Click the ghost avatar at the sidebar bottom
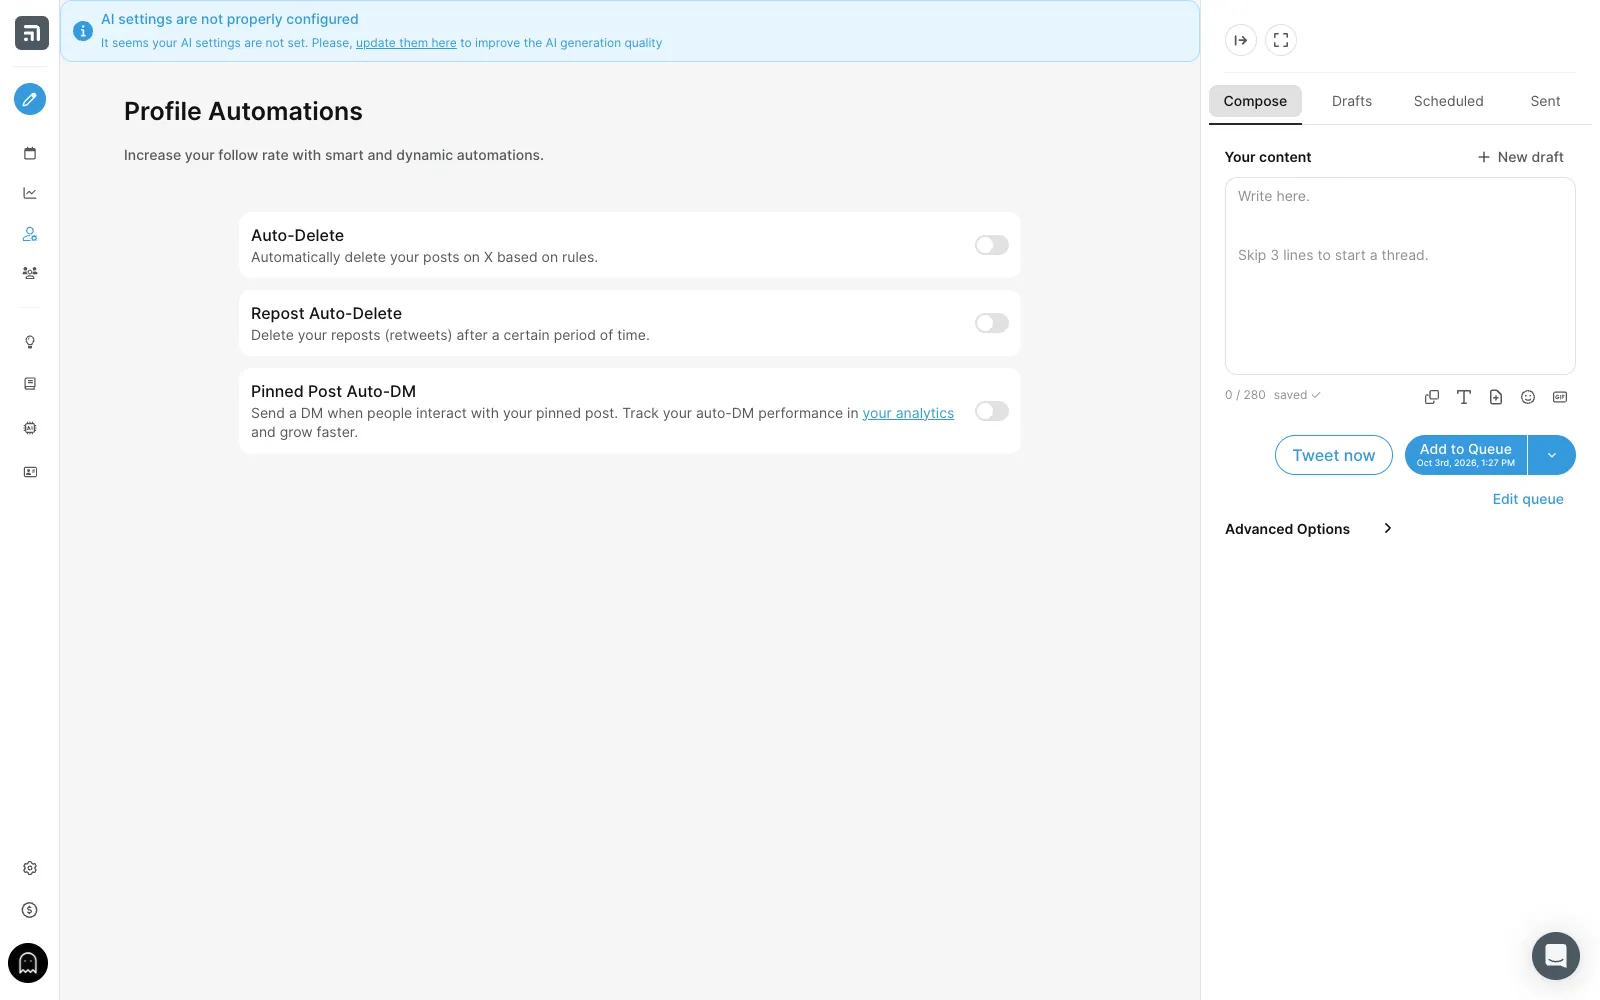 pyautogui.click(x=28, y=963)
